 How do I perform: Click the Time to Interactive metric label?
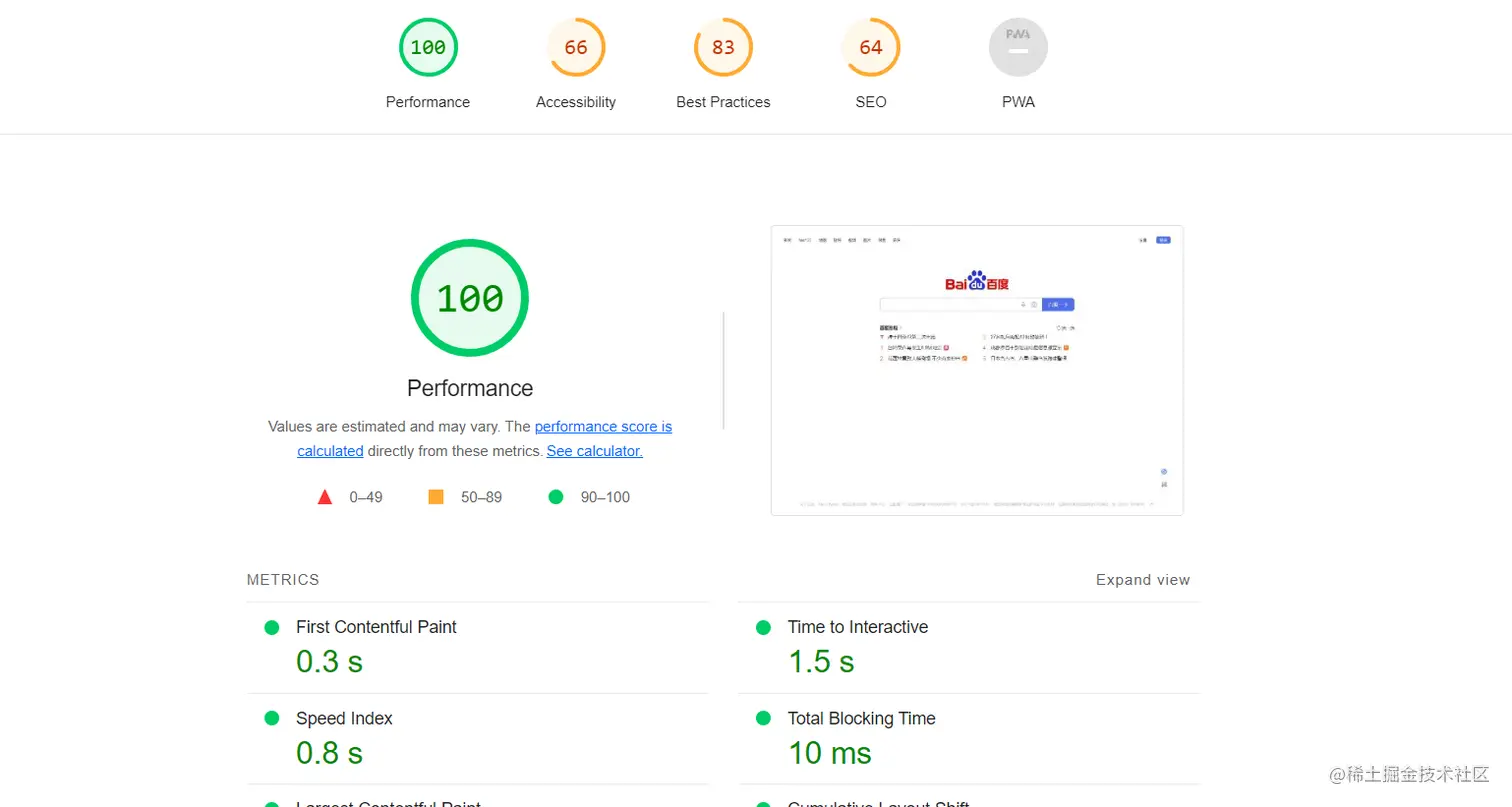pos(858,627)
